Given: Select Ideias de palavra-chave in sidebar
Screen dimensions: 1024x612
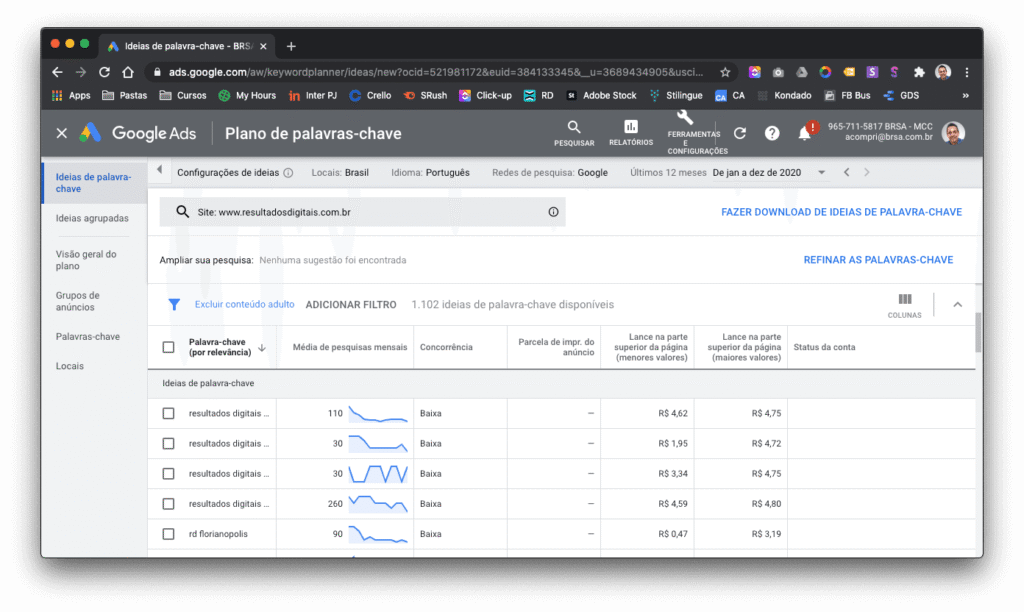Looking at the screenshot, I should 95,183.
